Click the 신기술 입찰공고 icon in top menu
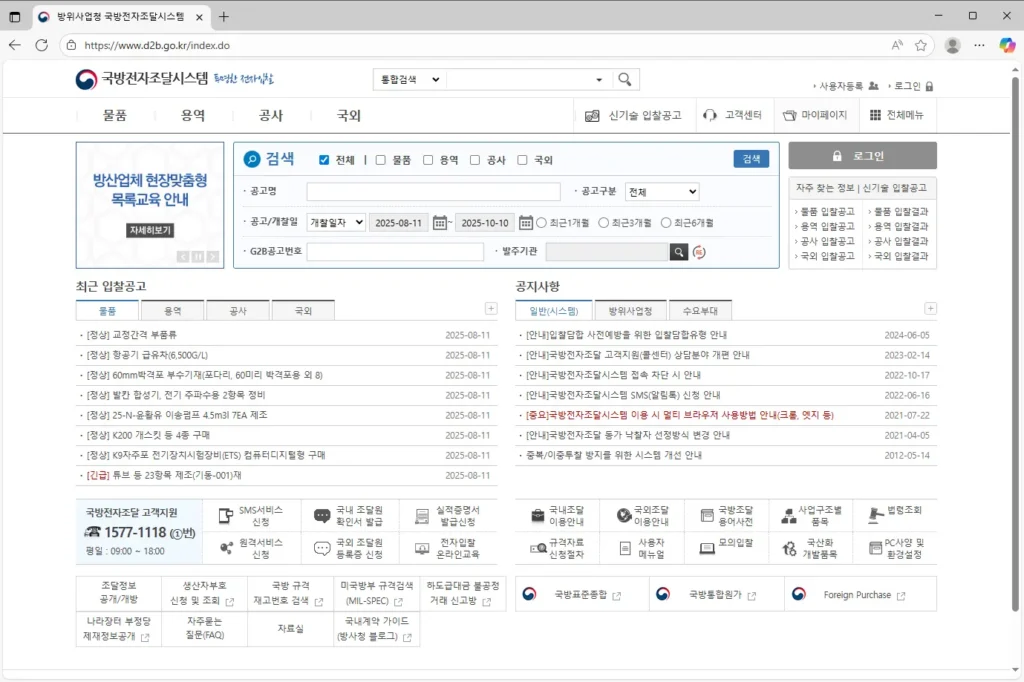 coord(592,116)
